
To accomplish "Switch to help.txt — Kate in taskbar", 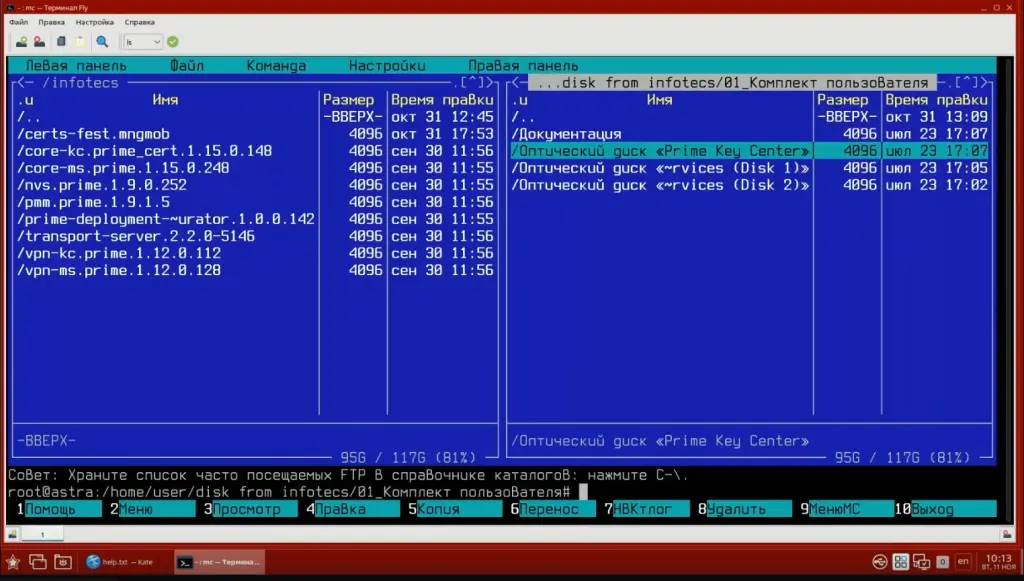I will pyautogui.click(x=120, y=562).
